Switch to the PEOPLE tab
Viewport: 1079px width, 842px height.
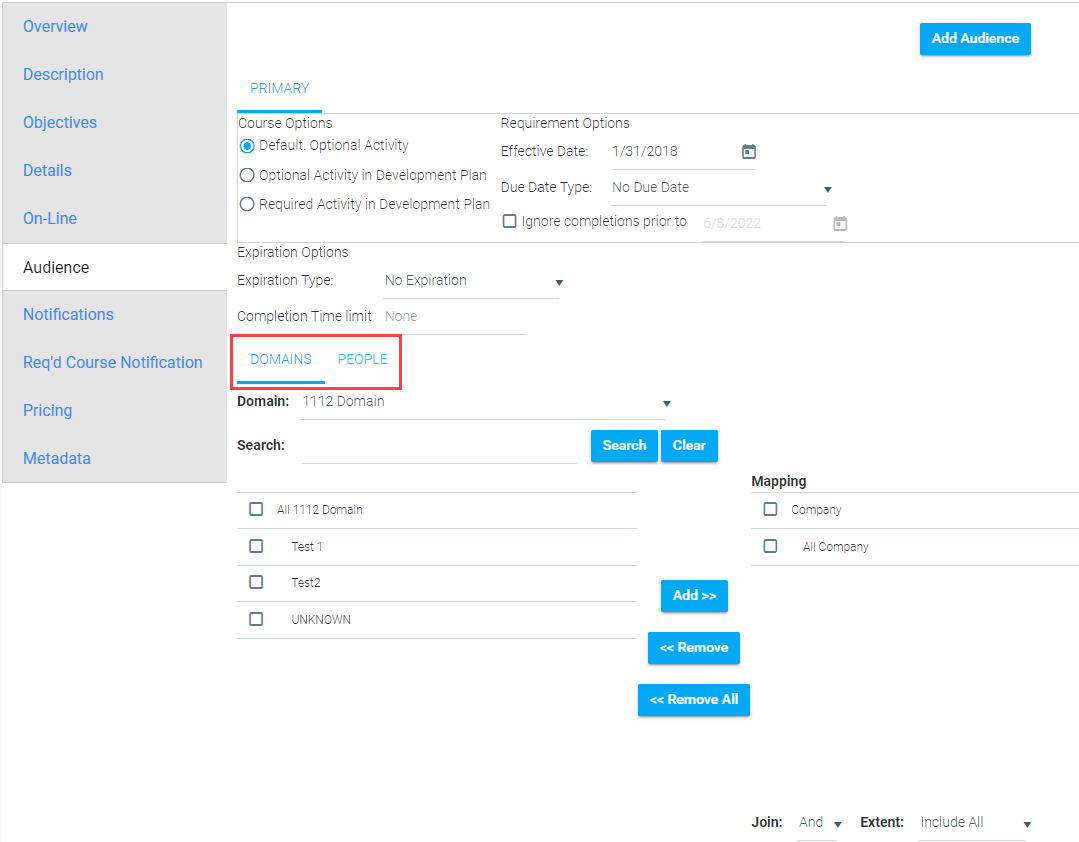pos(363,360)
